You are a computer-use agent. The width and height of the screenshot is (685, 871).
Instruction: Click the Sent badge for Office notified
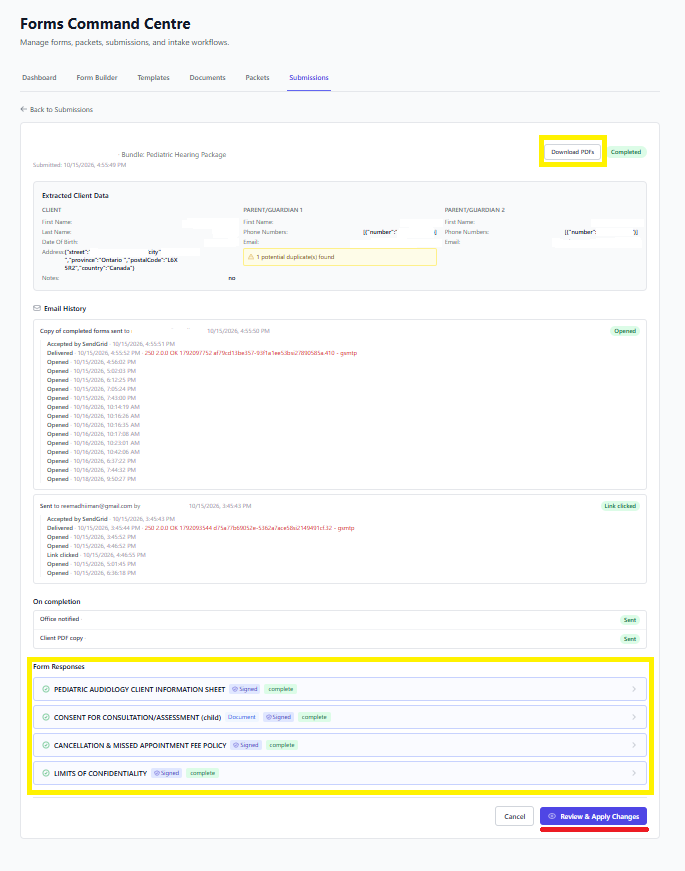point(629,620)
